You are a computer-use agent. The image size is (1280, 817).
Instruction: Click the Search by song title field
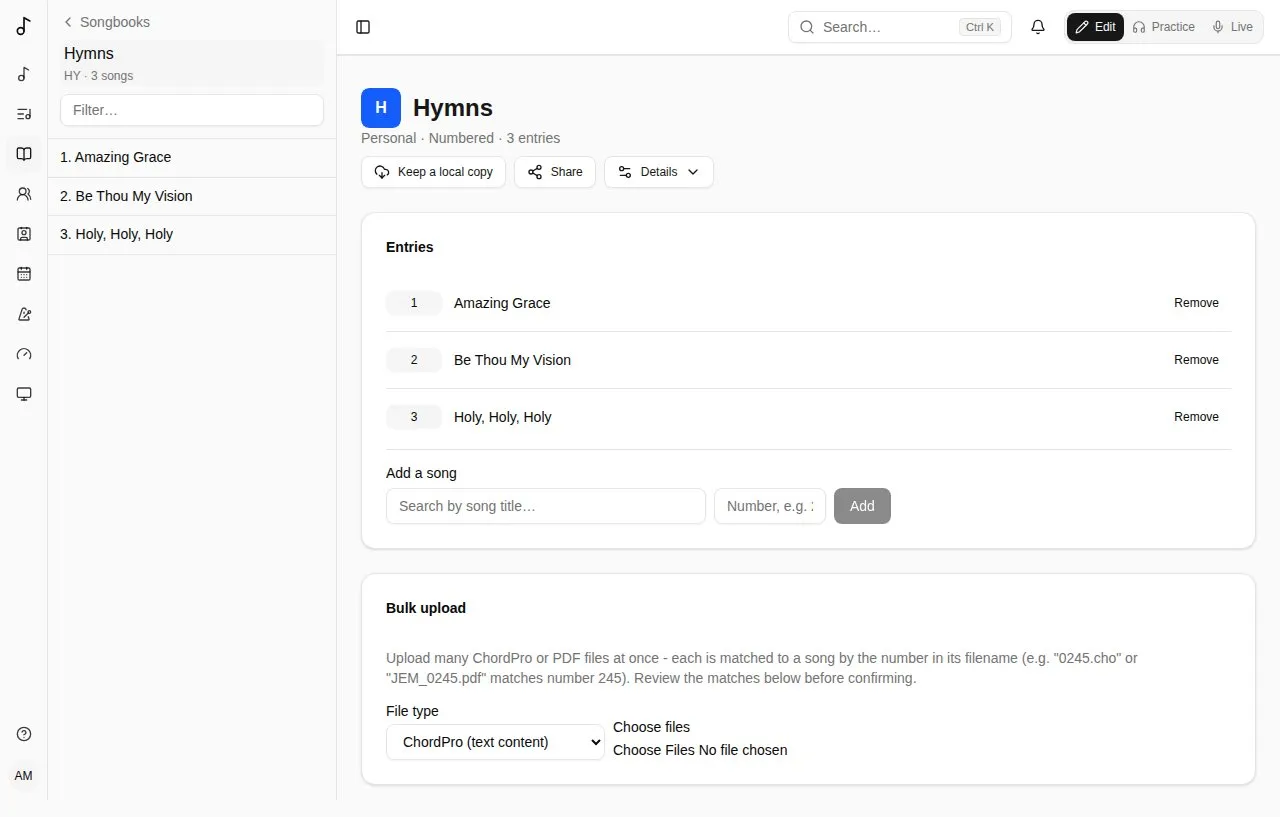point(546,506)
